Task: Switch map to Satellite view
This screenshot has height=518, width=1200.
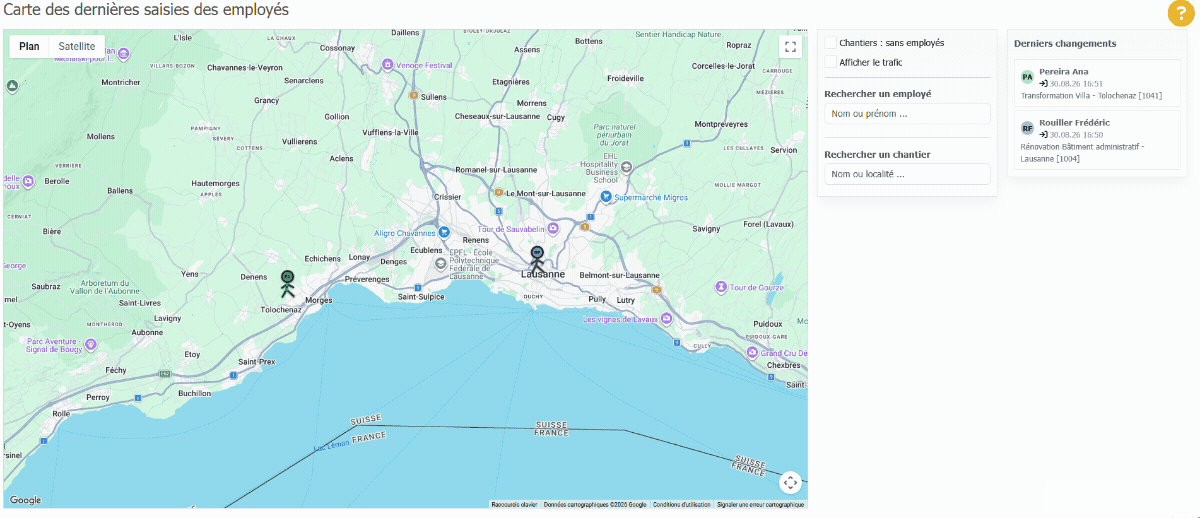Action: coord(77,46)
